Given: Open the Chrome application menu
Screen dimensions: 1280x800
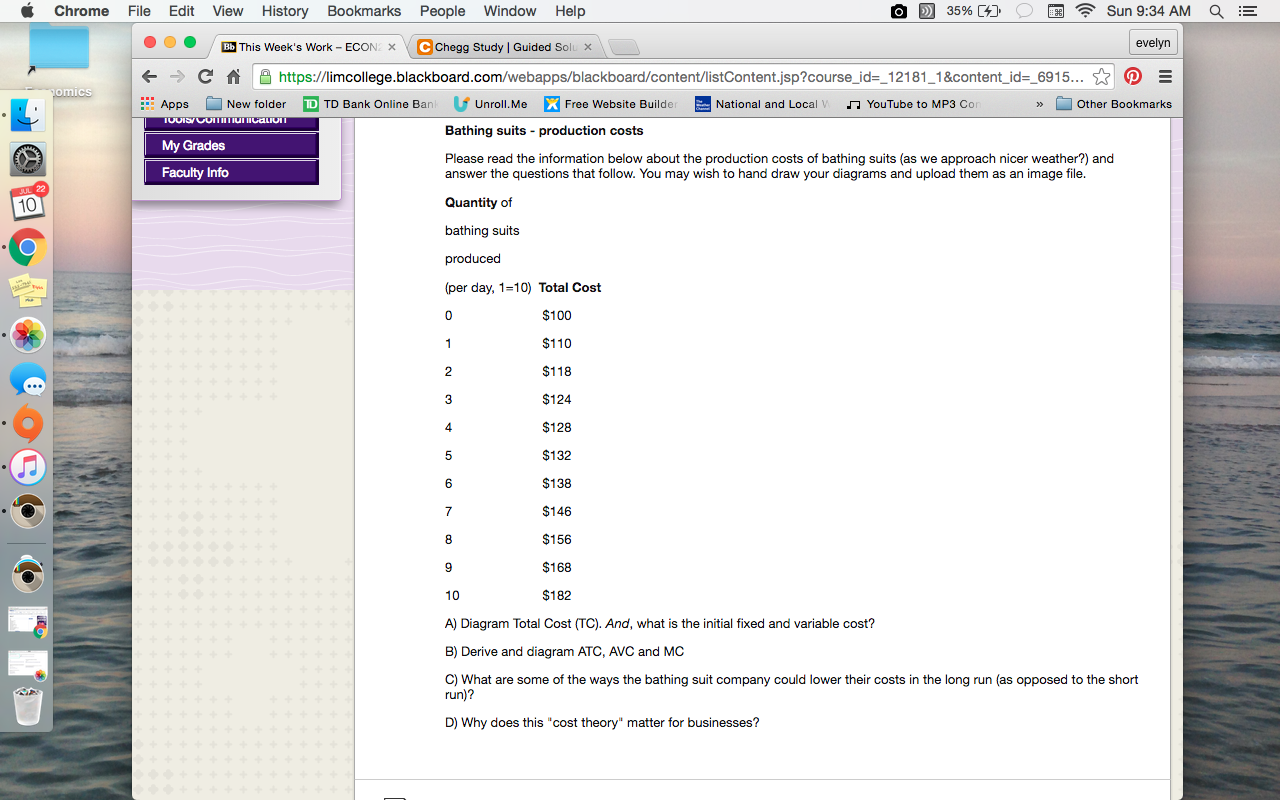Looking at the screenshot, I should click(x=82, y=11).
